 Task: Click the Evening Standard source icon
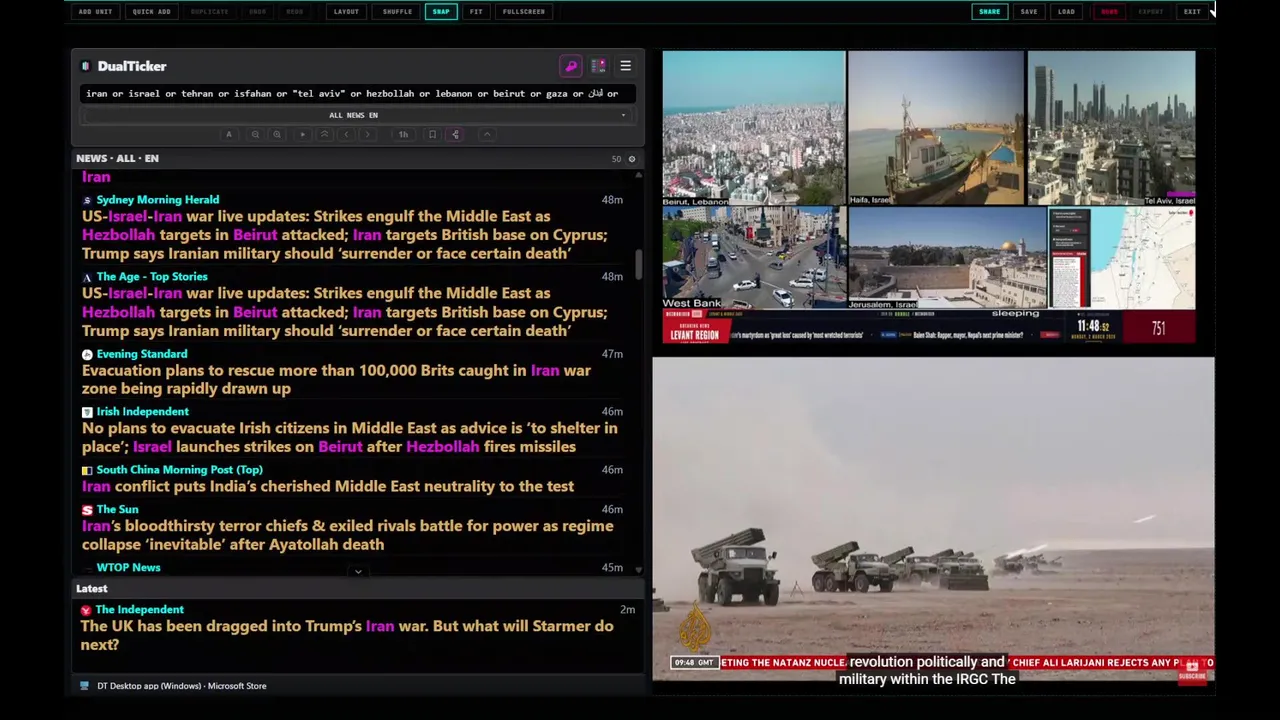87,354
